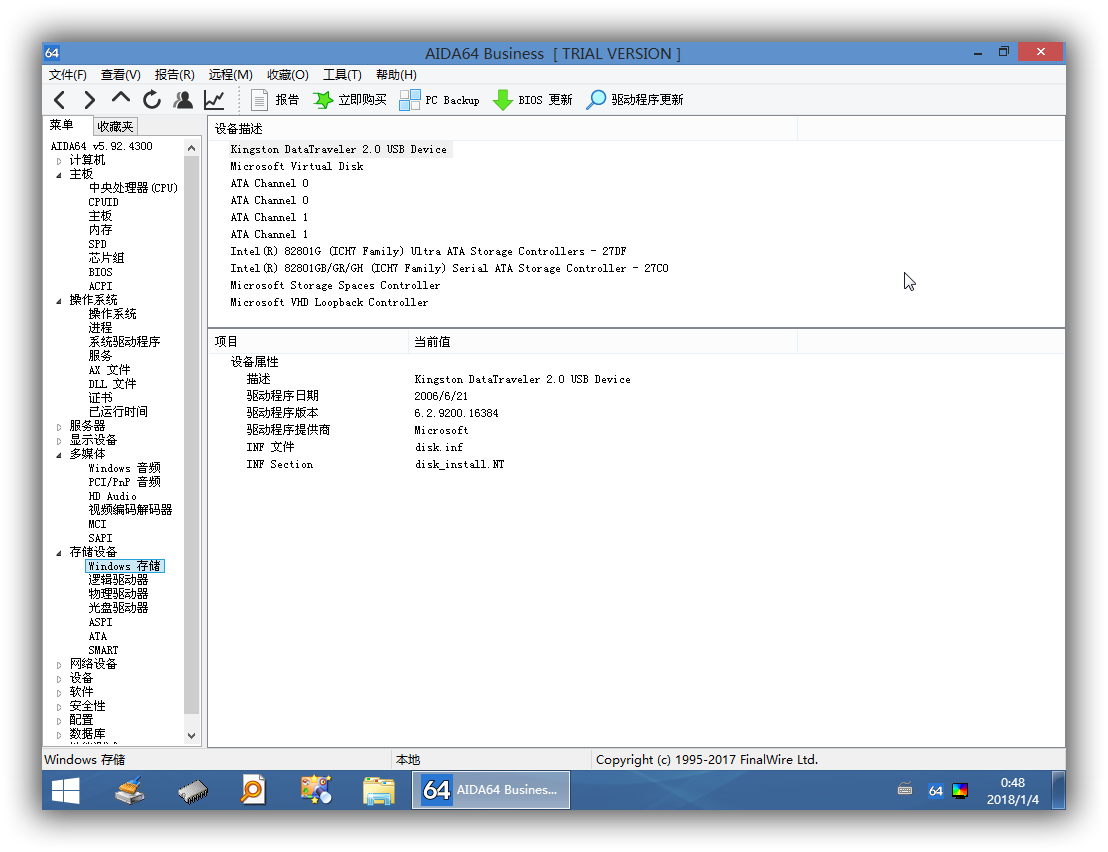Click the 立即购买 buy now toolbar button

pos(350,100)
